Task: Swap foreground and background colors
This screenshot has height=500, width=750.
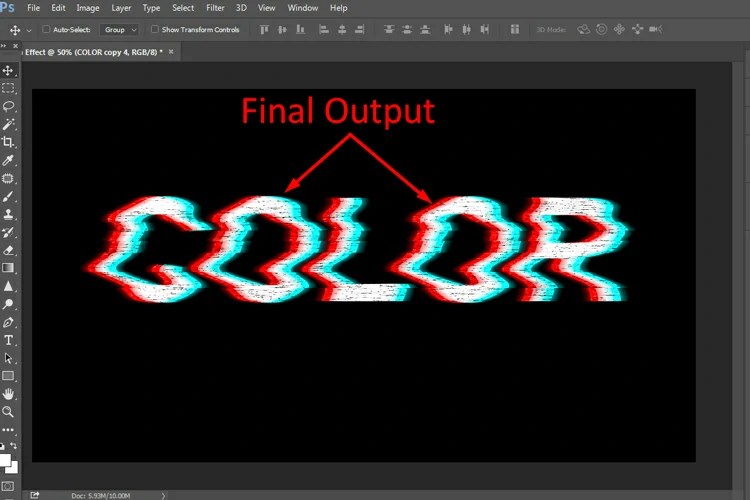Action: 13,446
